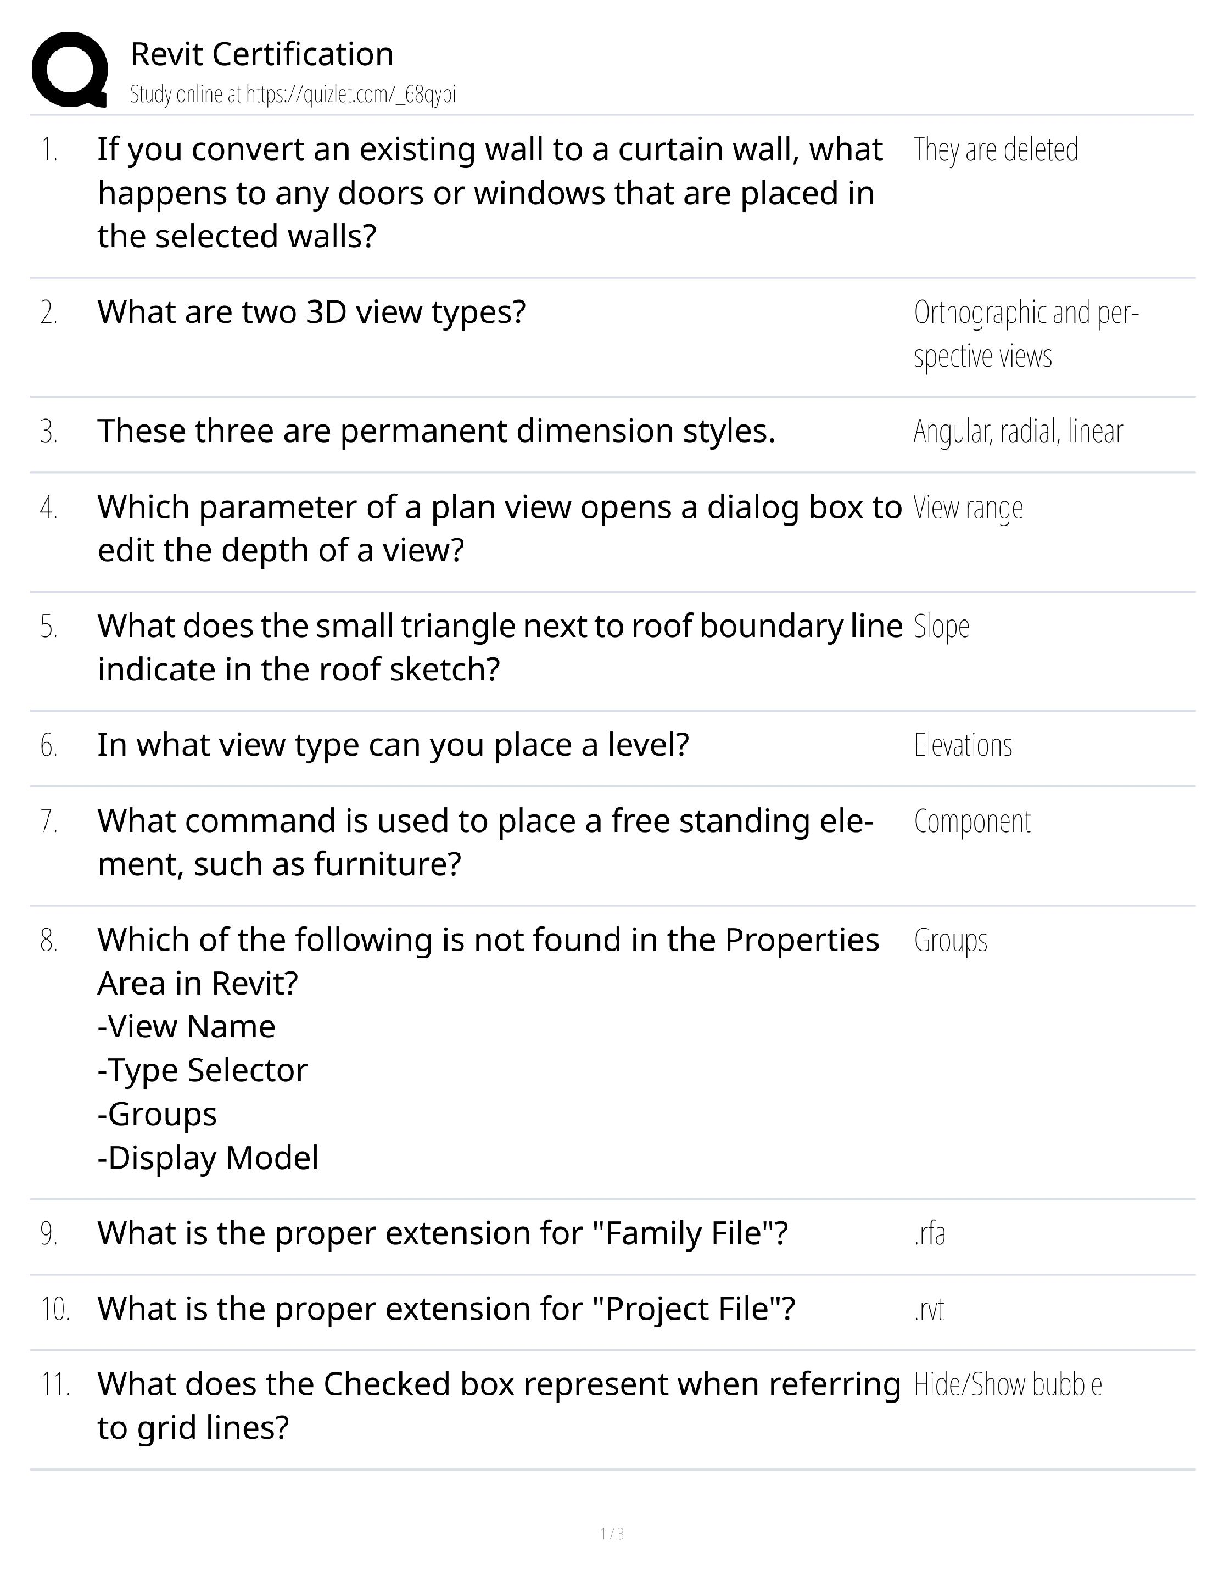
Task: Open the quizlet.com study link
Action: [x=292, y=95]
